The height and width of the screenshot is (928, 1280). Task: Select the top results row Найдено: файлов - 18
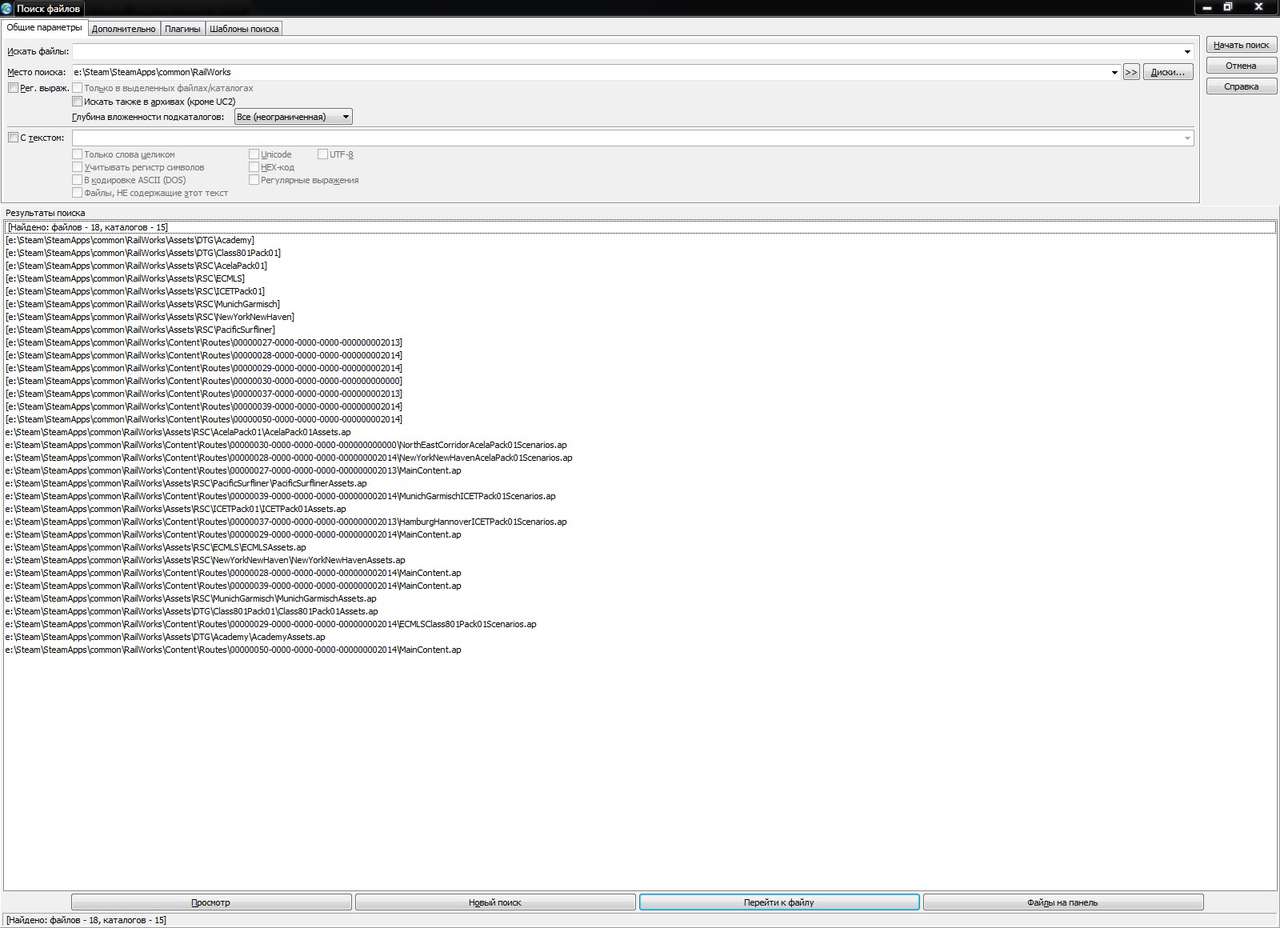[x=640, y=227]
